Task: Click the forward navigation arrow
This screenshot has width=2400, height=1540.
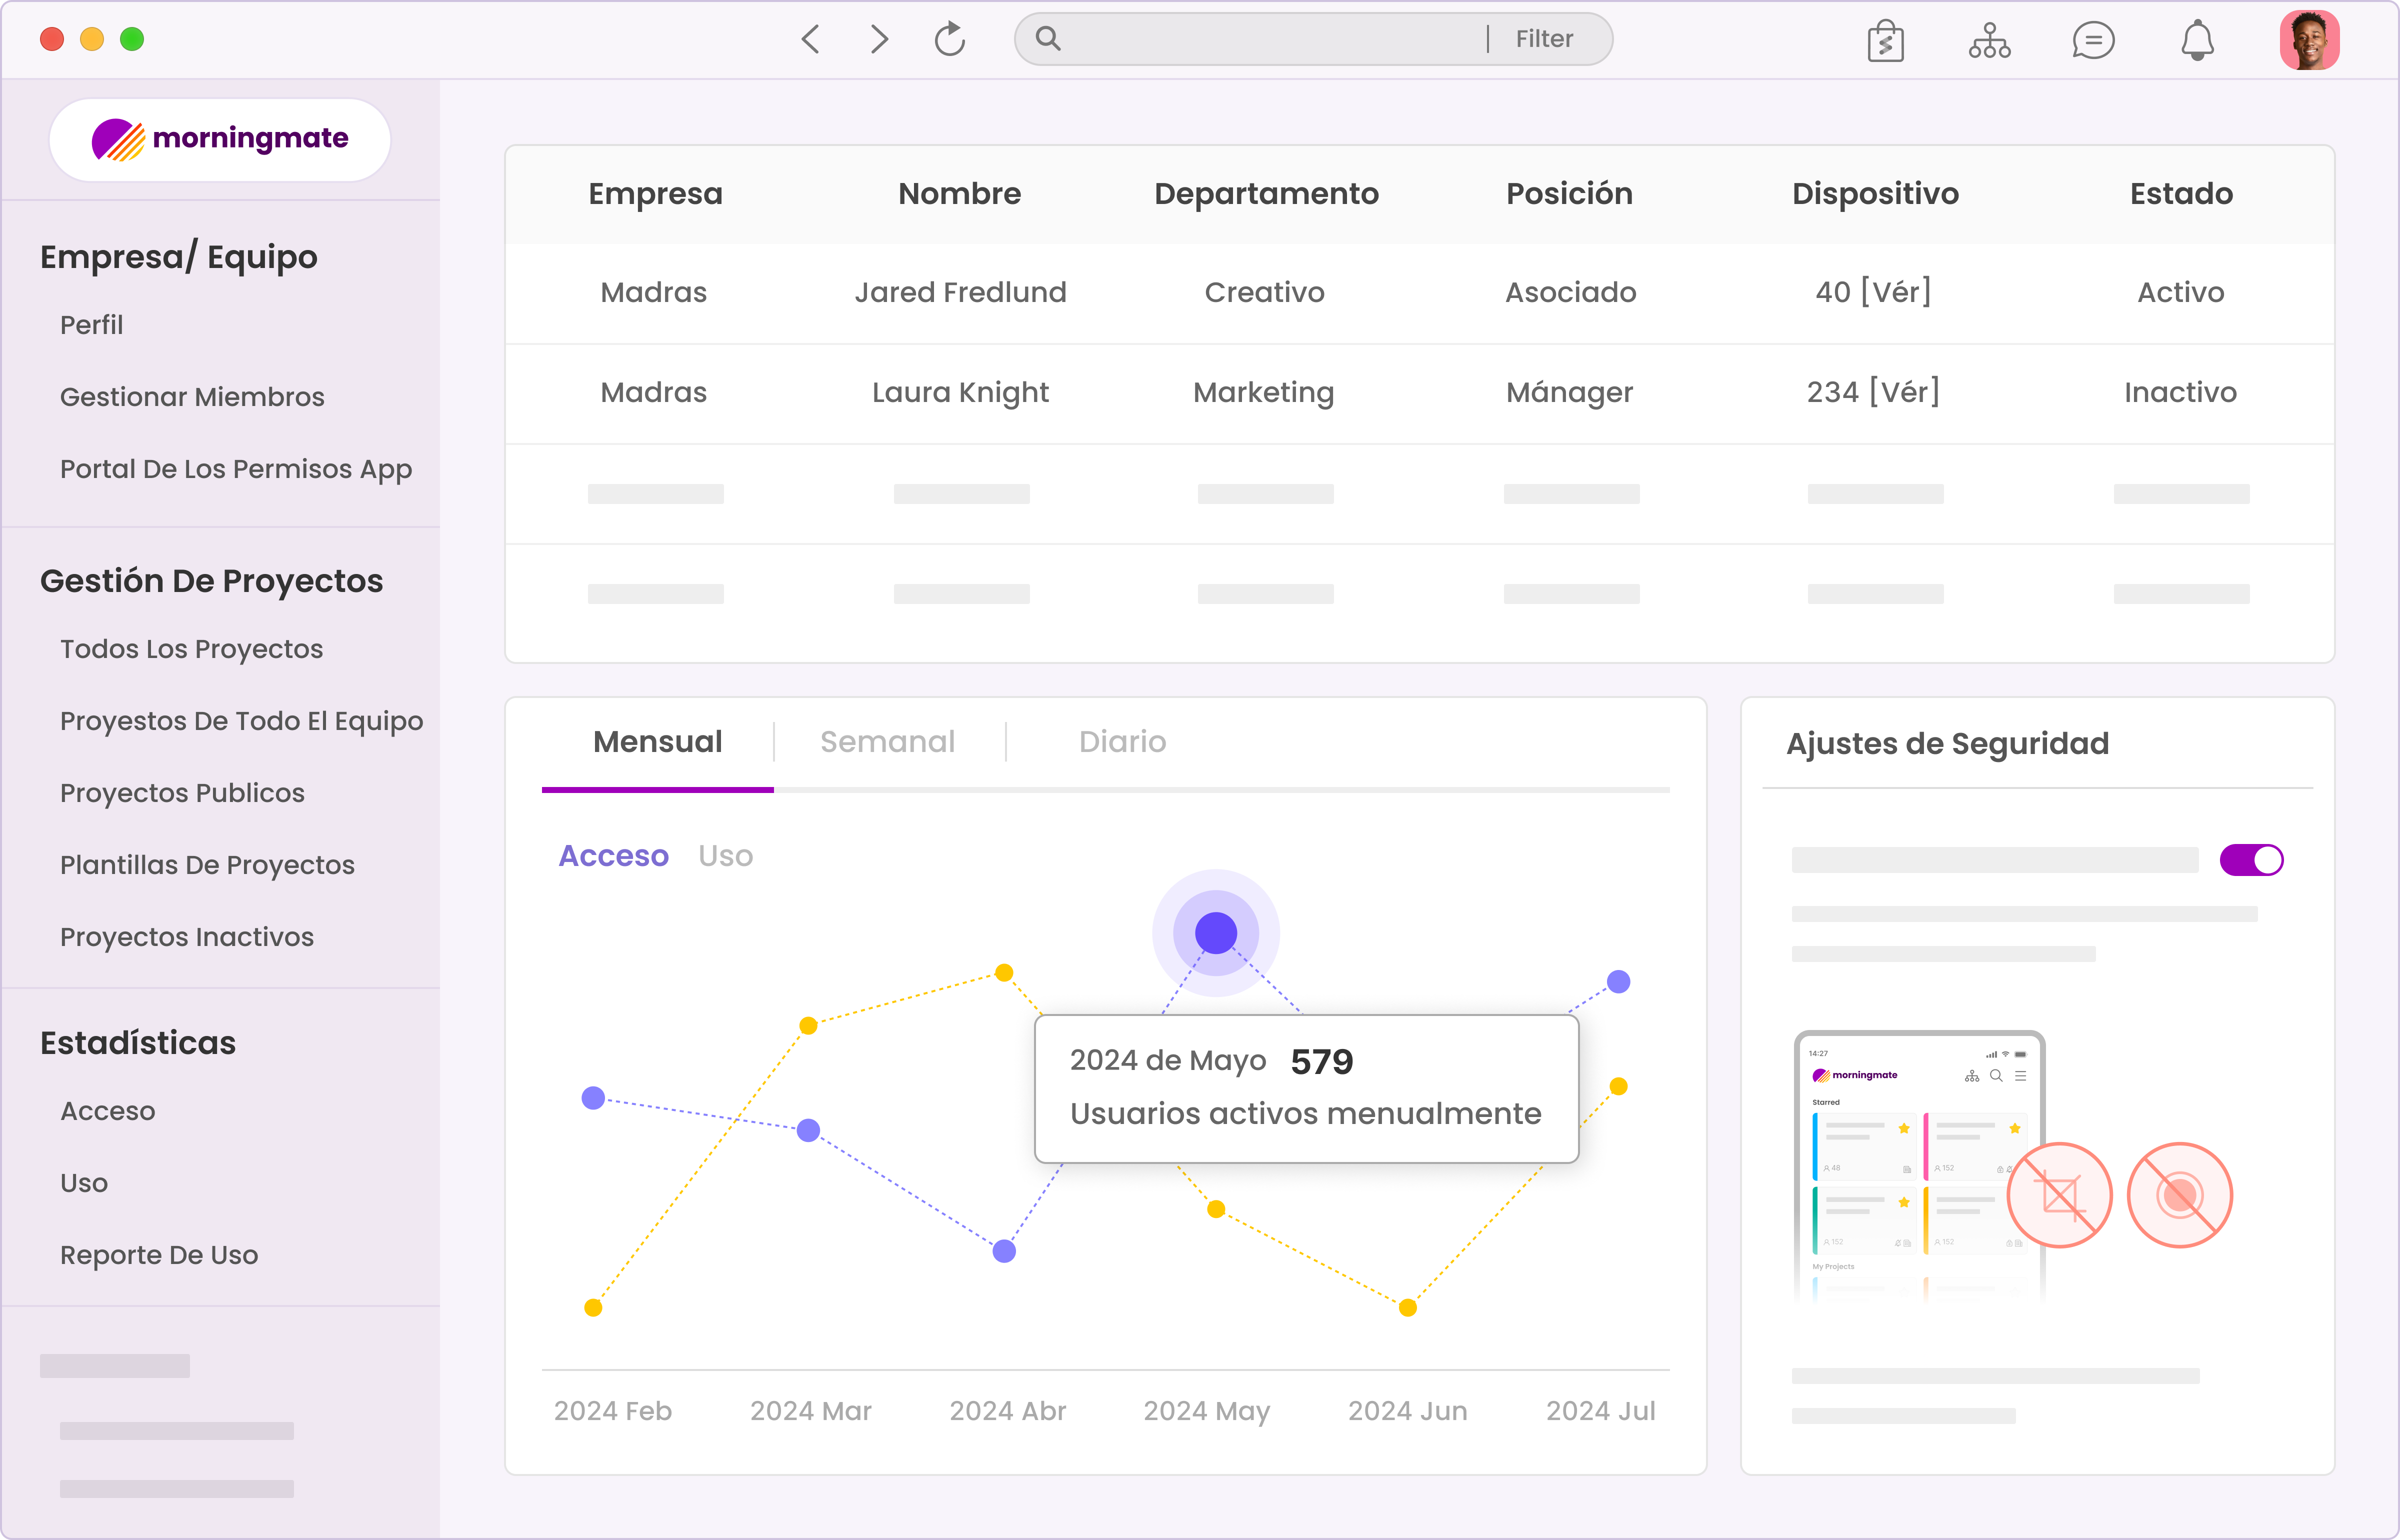Action: 879,39
